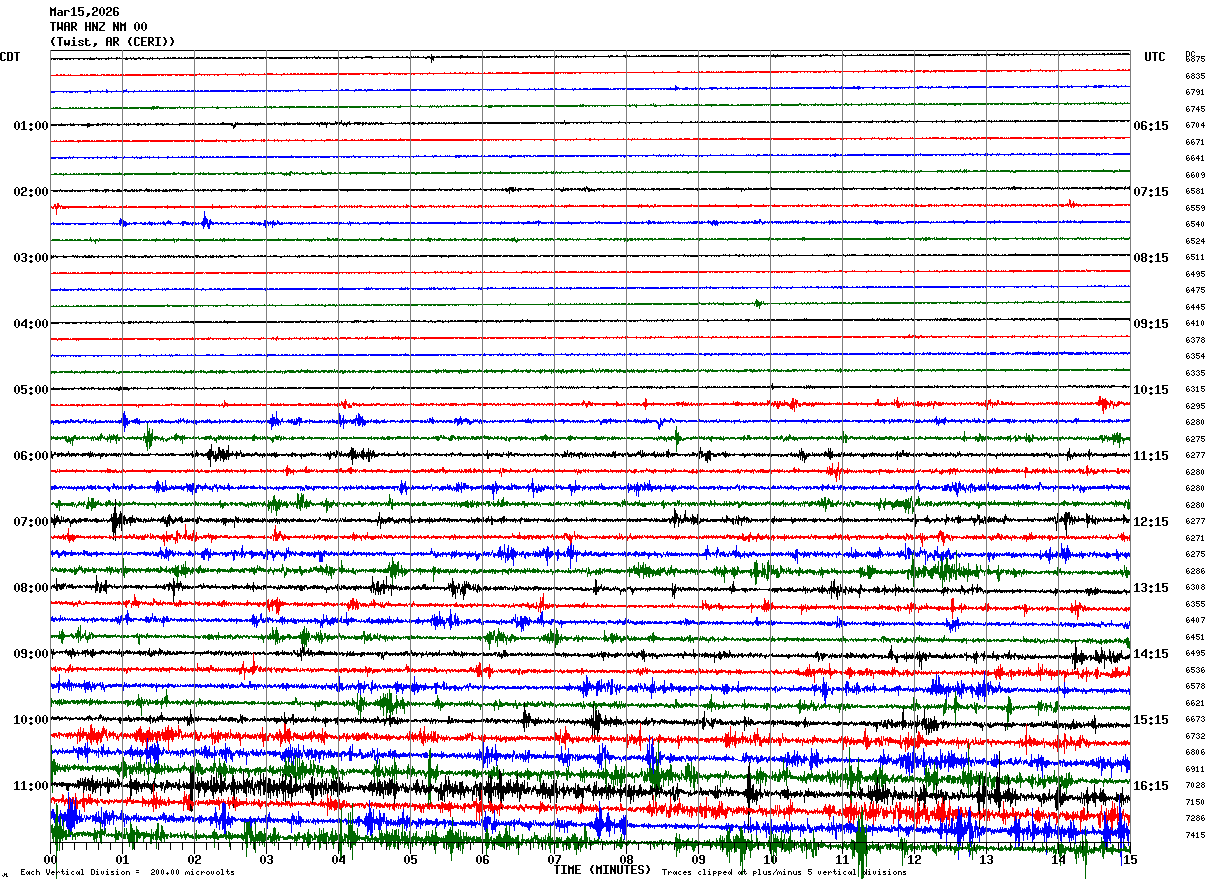
Task: Click the DC offset value 6911
Action: click(x=1195, y=770)
